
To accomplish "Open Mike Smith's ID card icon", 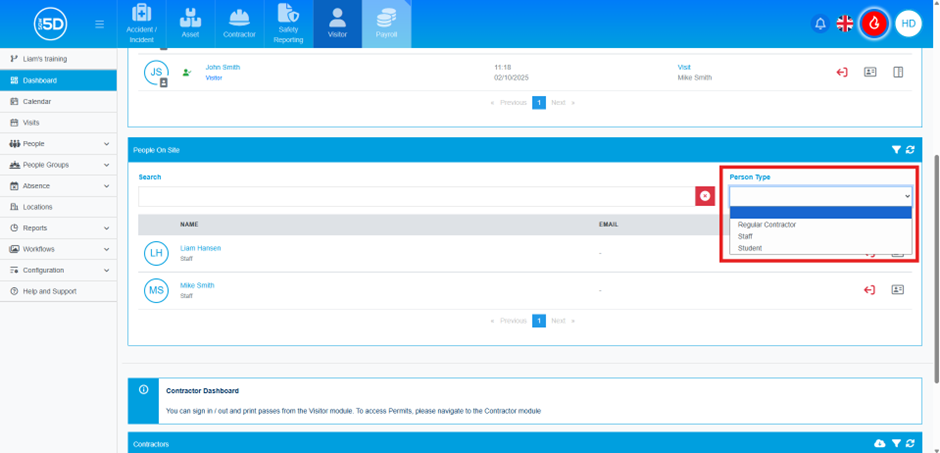I will click(897, 290).
